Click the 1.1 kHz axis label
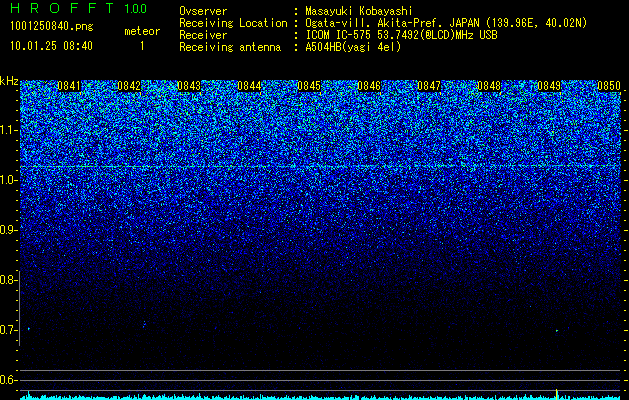This screenshot has width=629, height=400. (x=8, y=130)
